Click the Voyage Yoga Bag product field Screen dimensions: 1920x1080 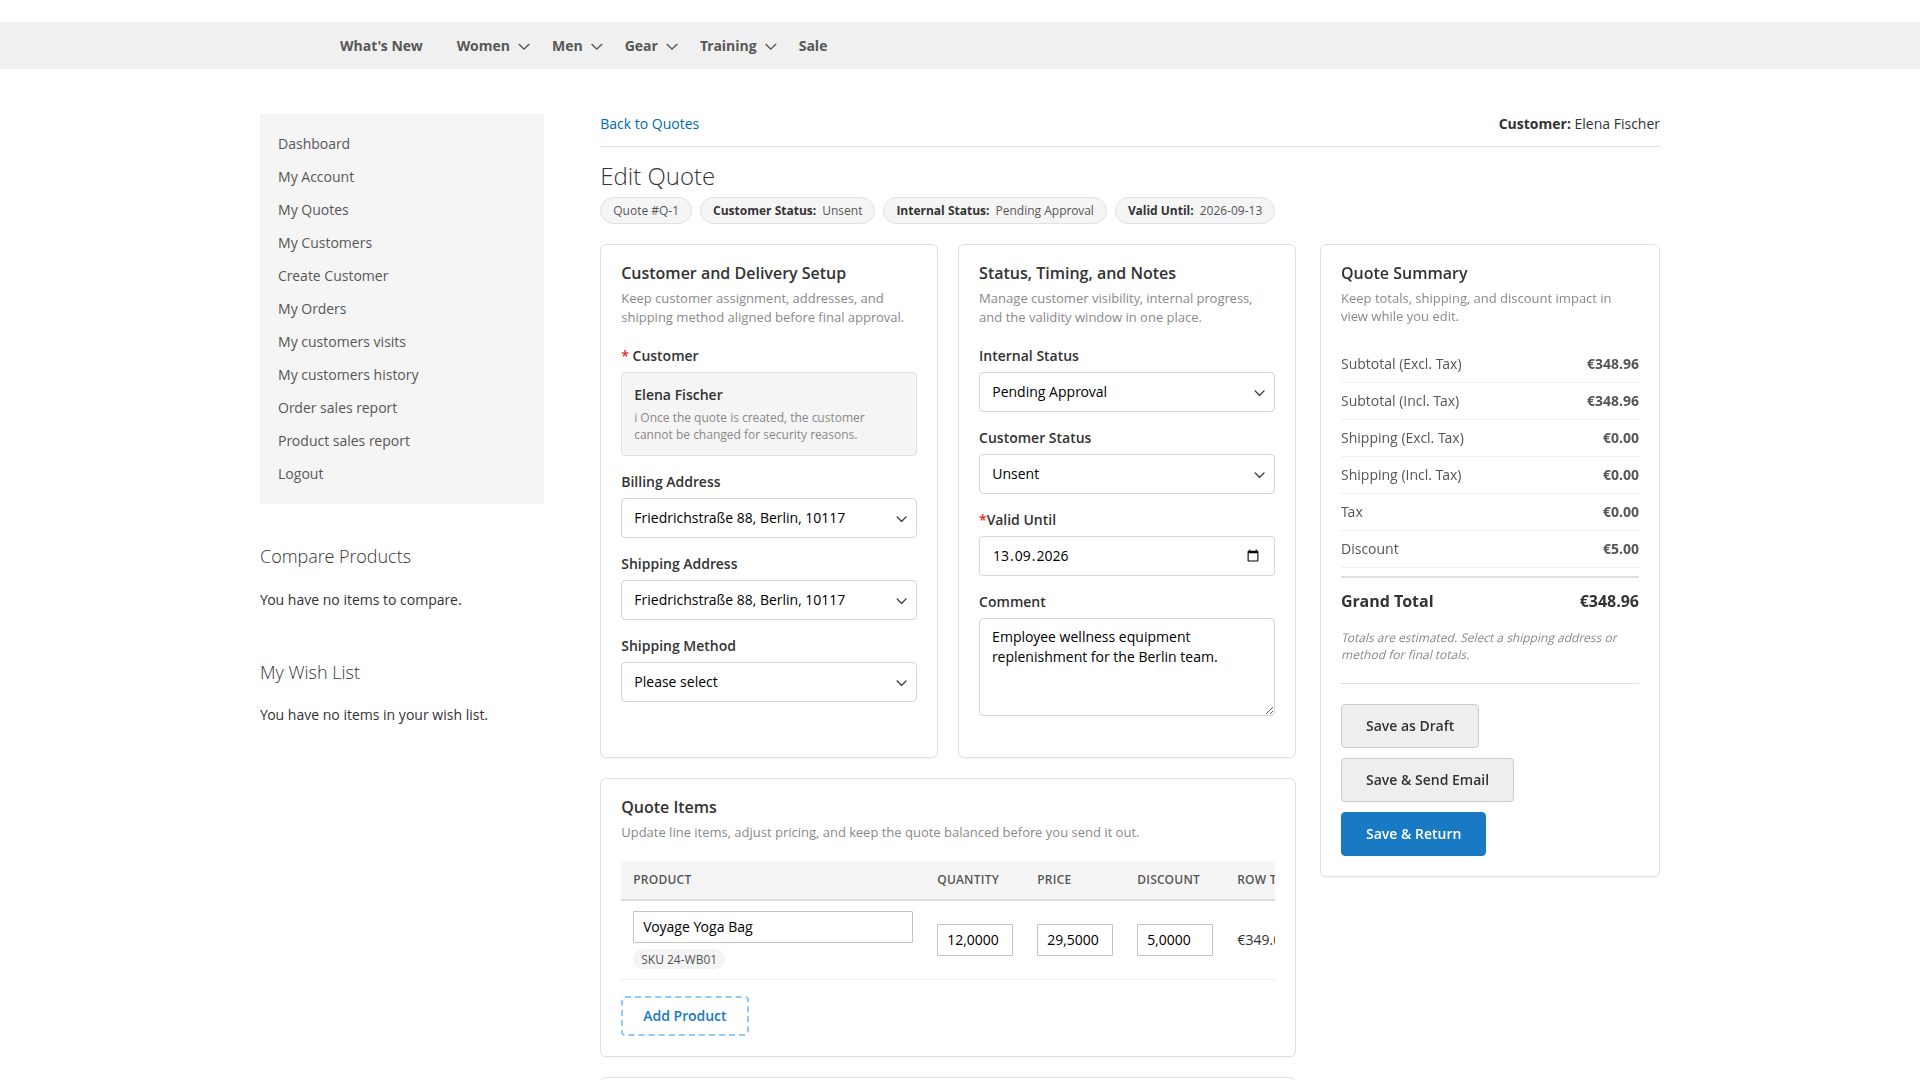[773, 927]
